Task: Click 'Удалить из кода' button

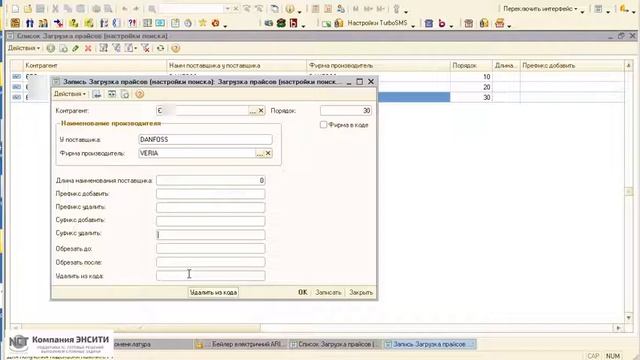Action: click(x=213, y=292)
